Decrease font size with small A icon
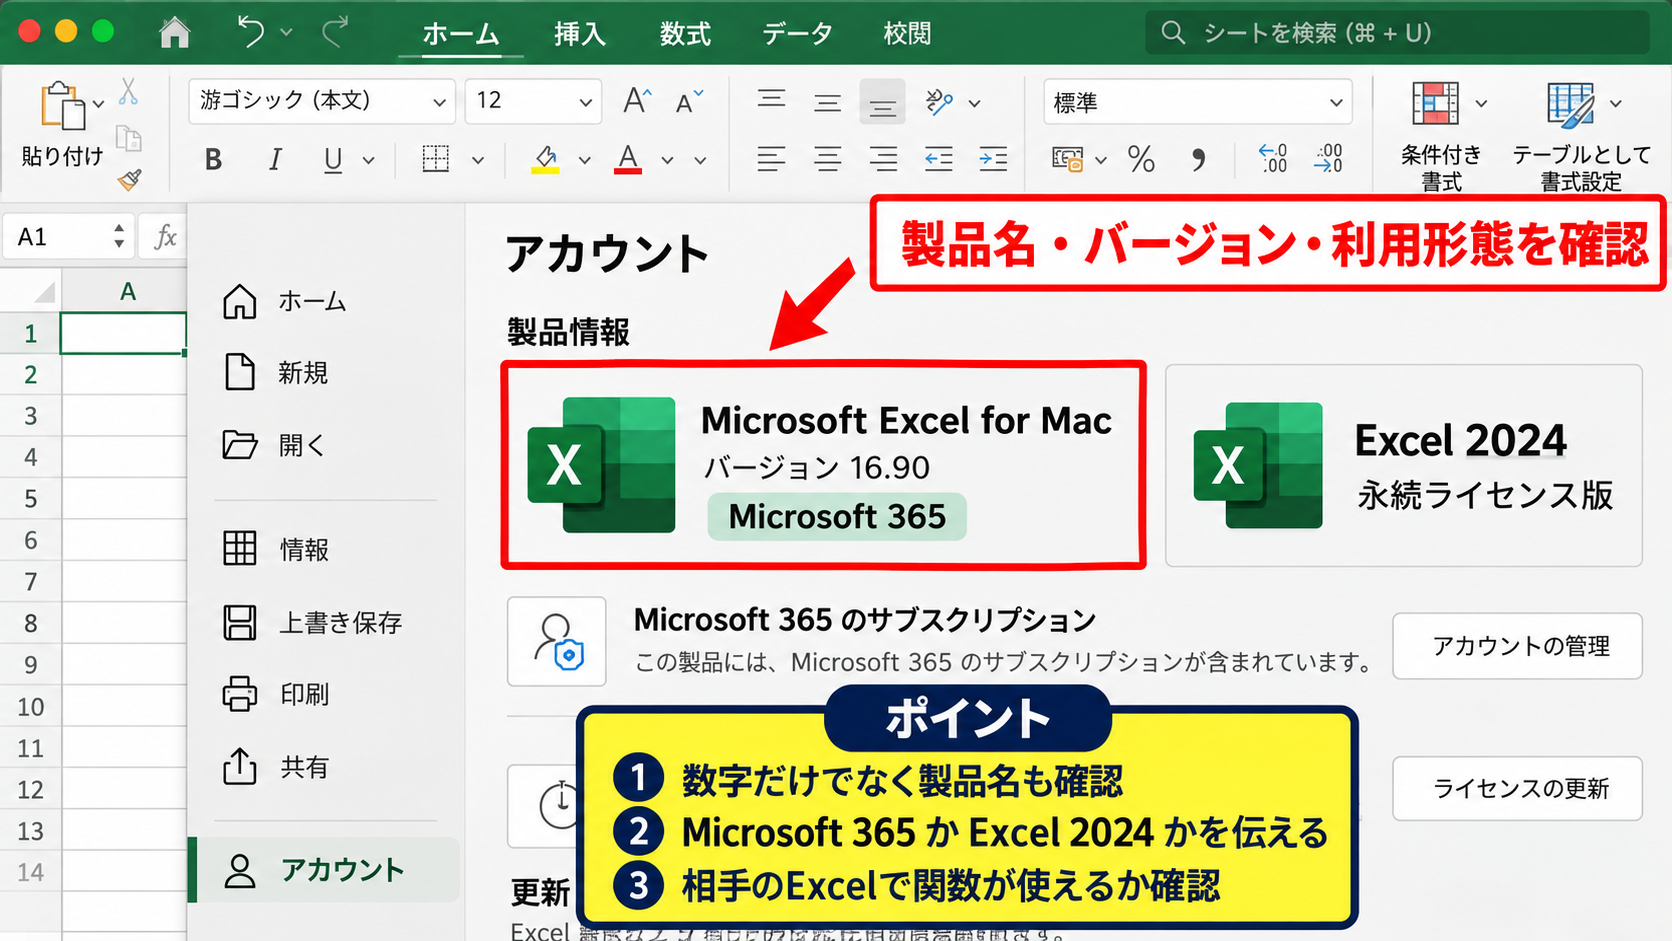 point(689,101)
